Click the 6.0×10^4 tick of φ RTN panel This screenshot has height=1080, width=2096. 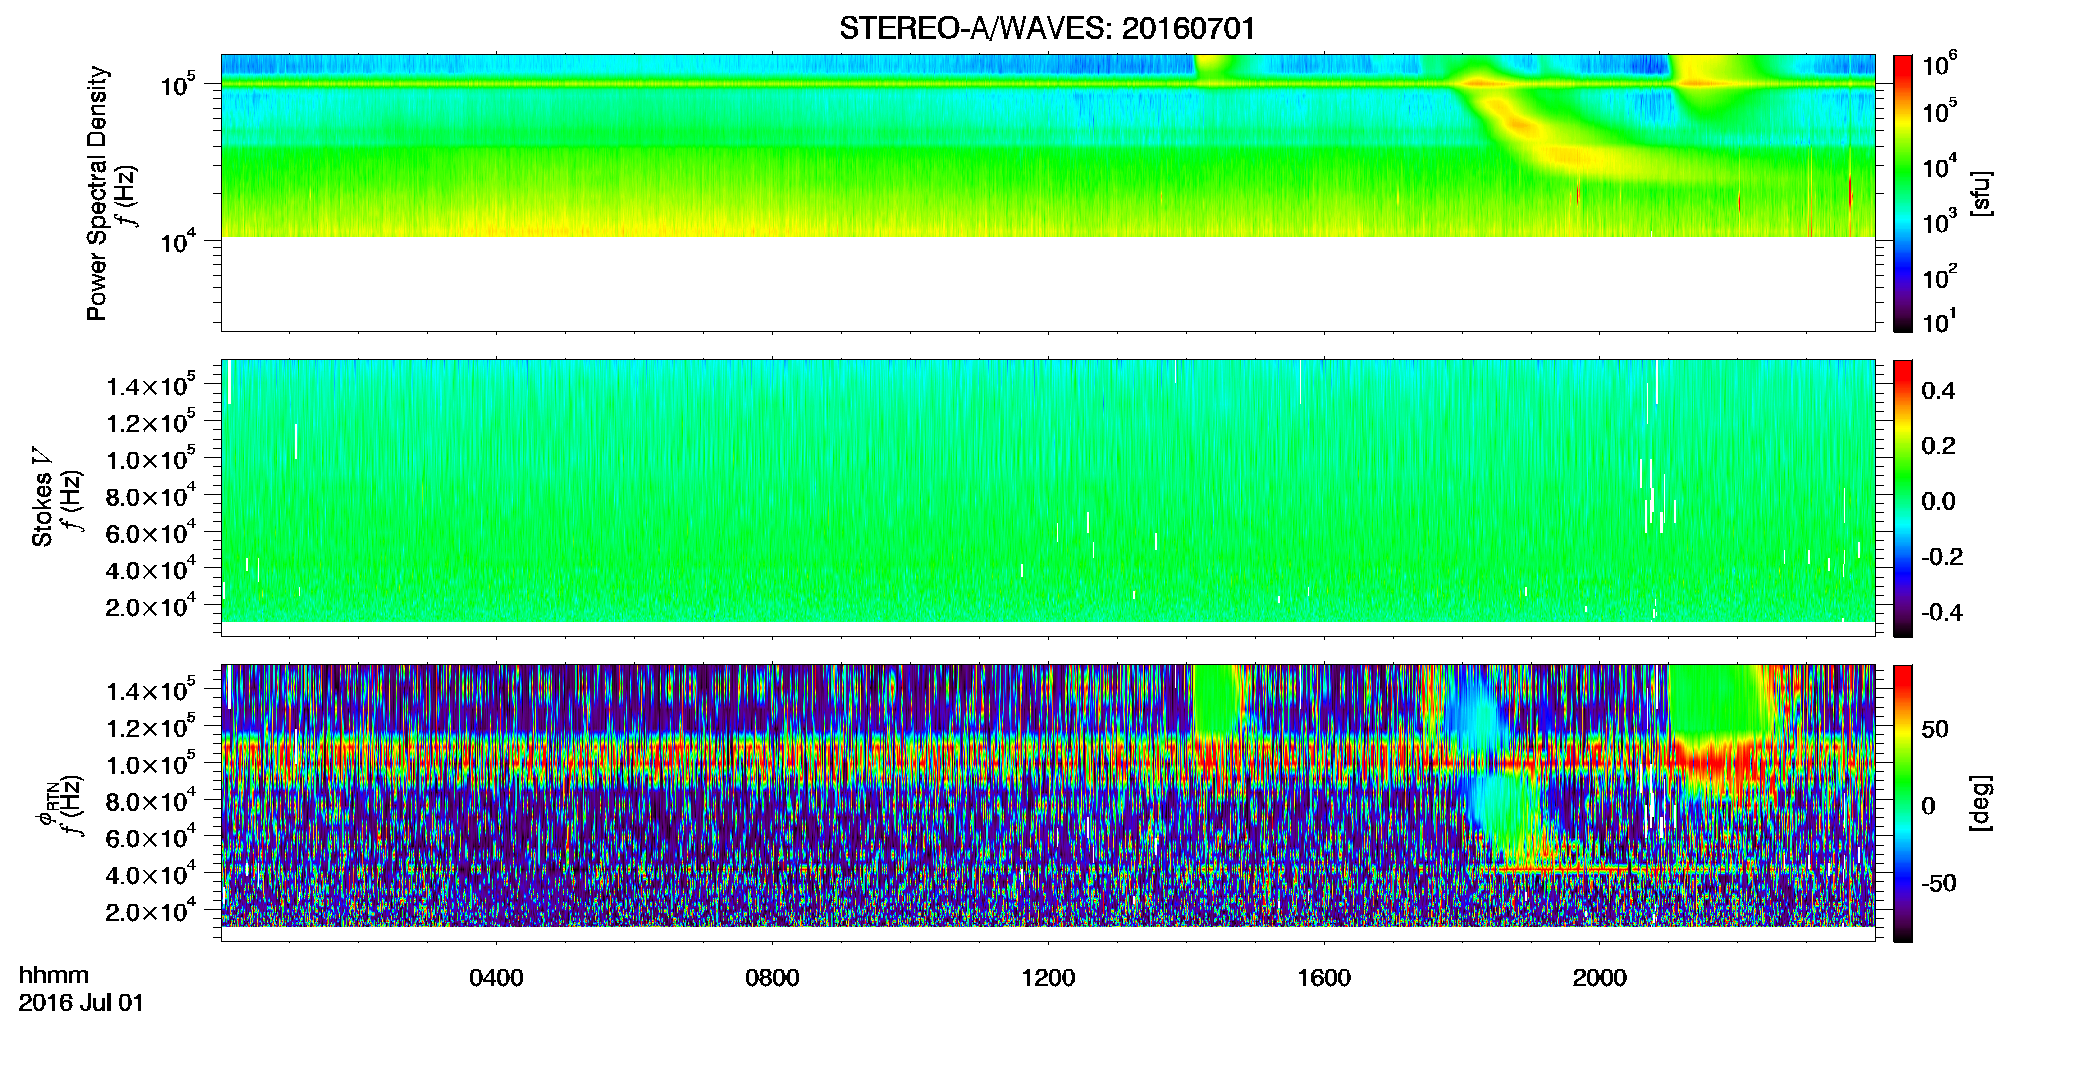click(152, 836)
